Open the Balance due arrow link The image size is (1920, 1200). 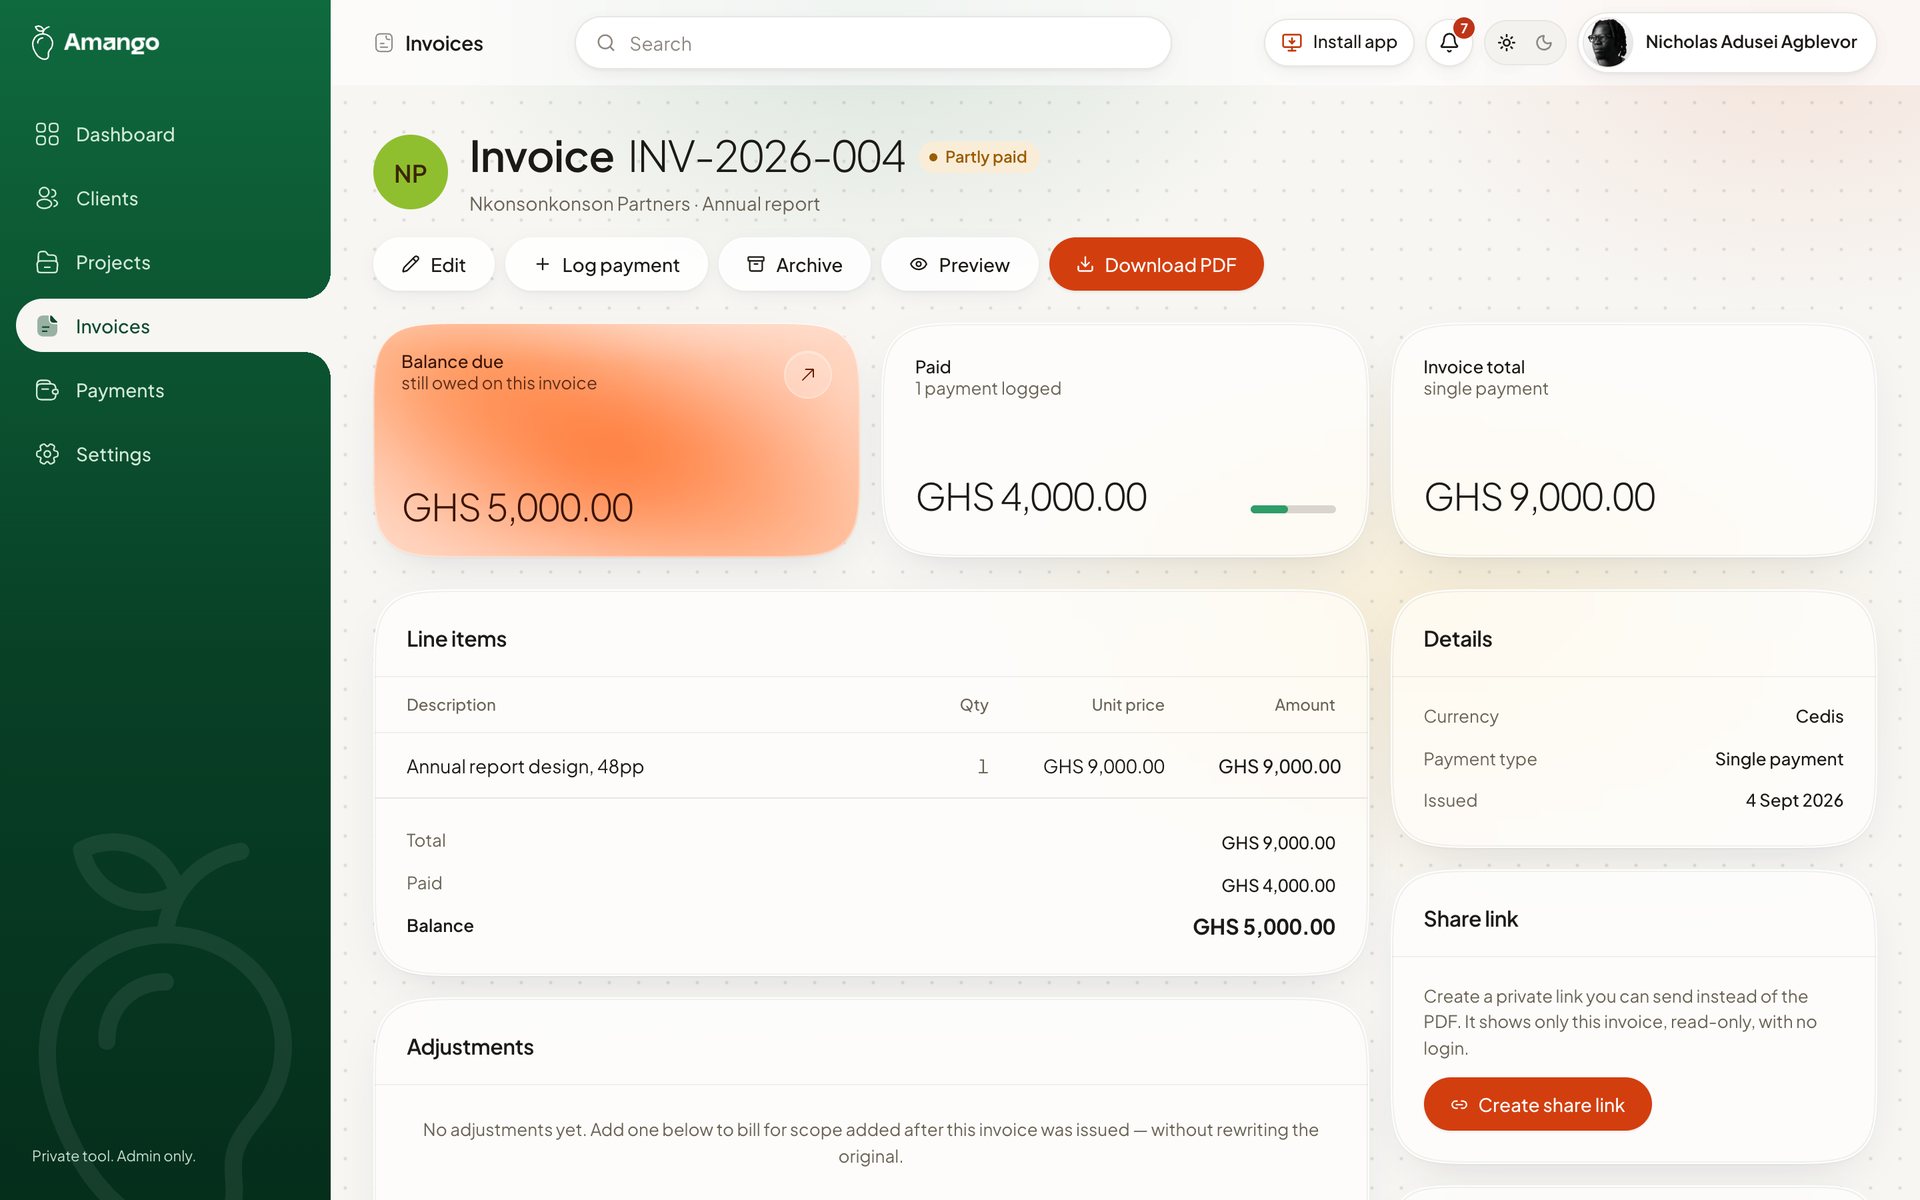[x=808, y=375]
